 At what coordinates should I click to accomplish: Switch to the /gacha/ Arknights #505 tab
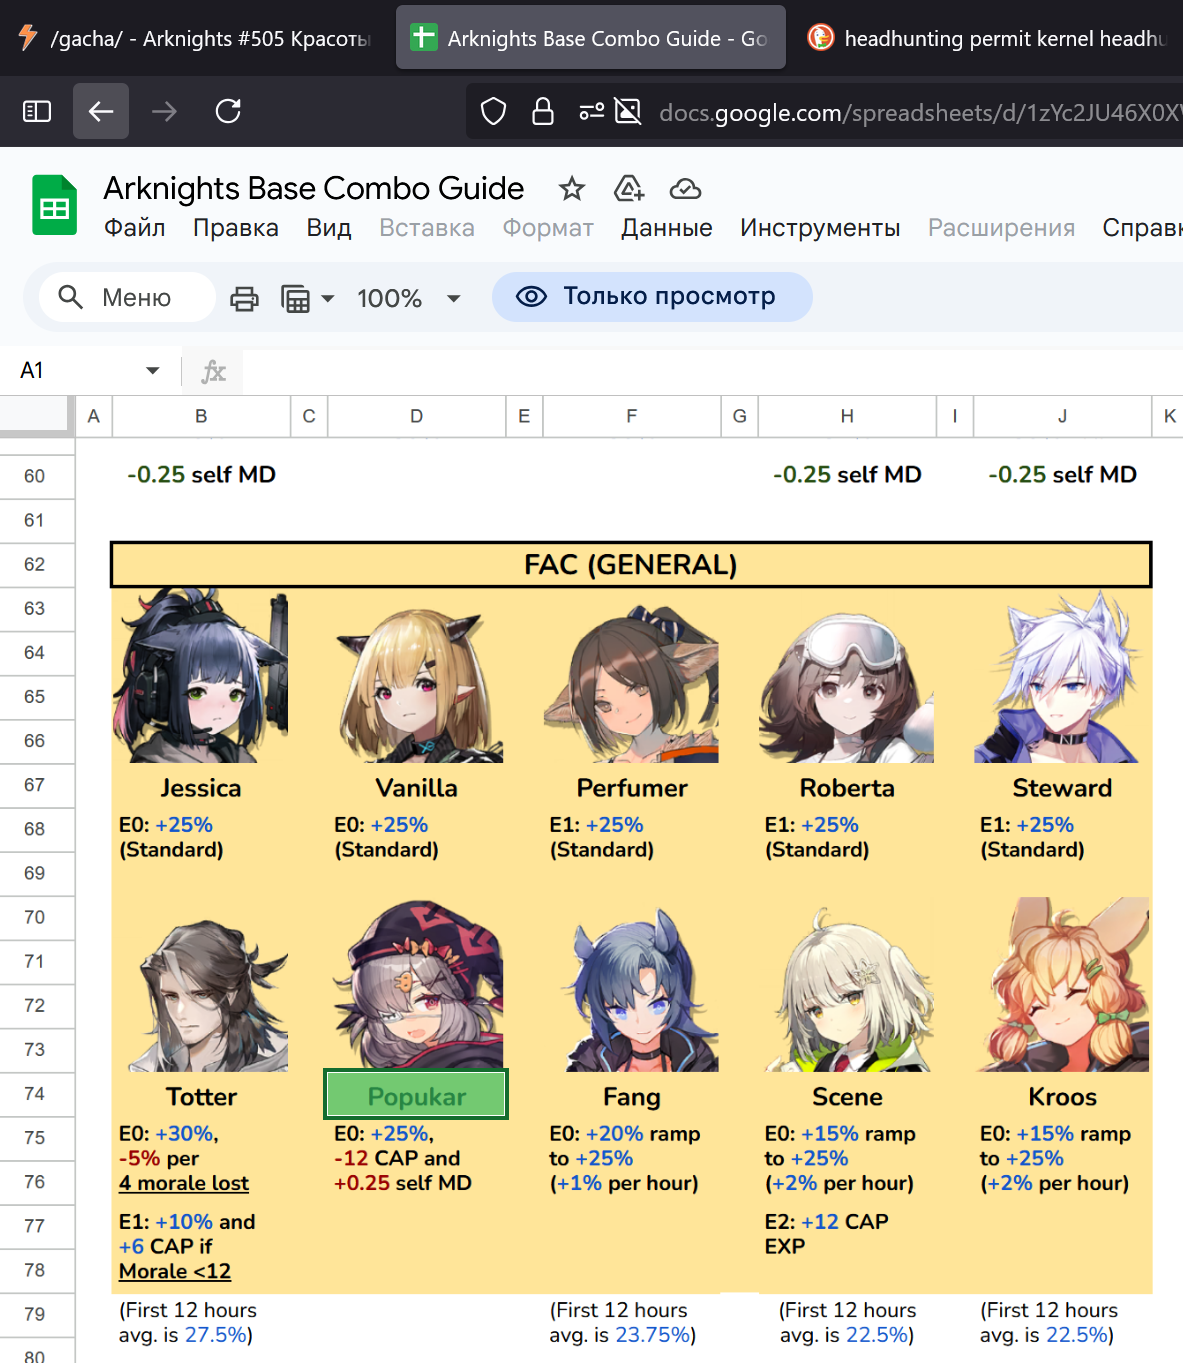pos(195,38)
